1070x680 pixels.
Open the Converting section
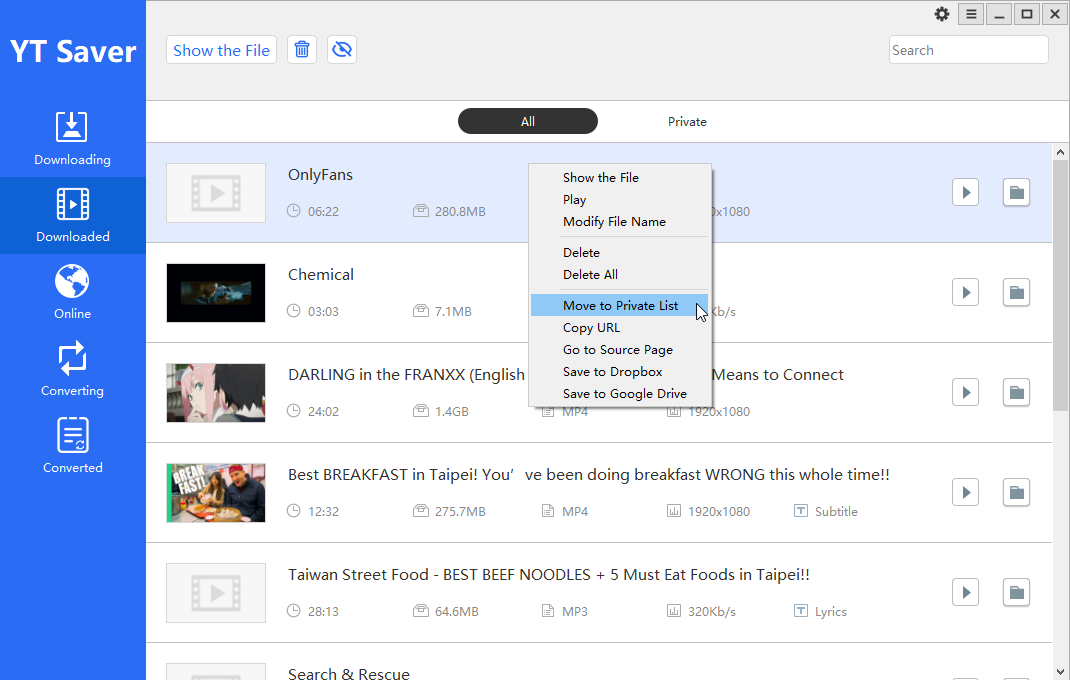[x=72, y=369]
